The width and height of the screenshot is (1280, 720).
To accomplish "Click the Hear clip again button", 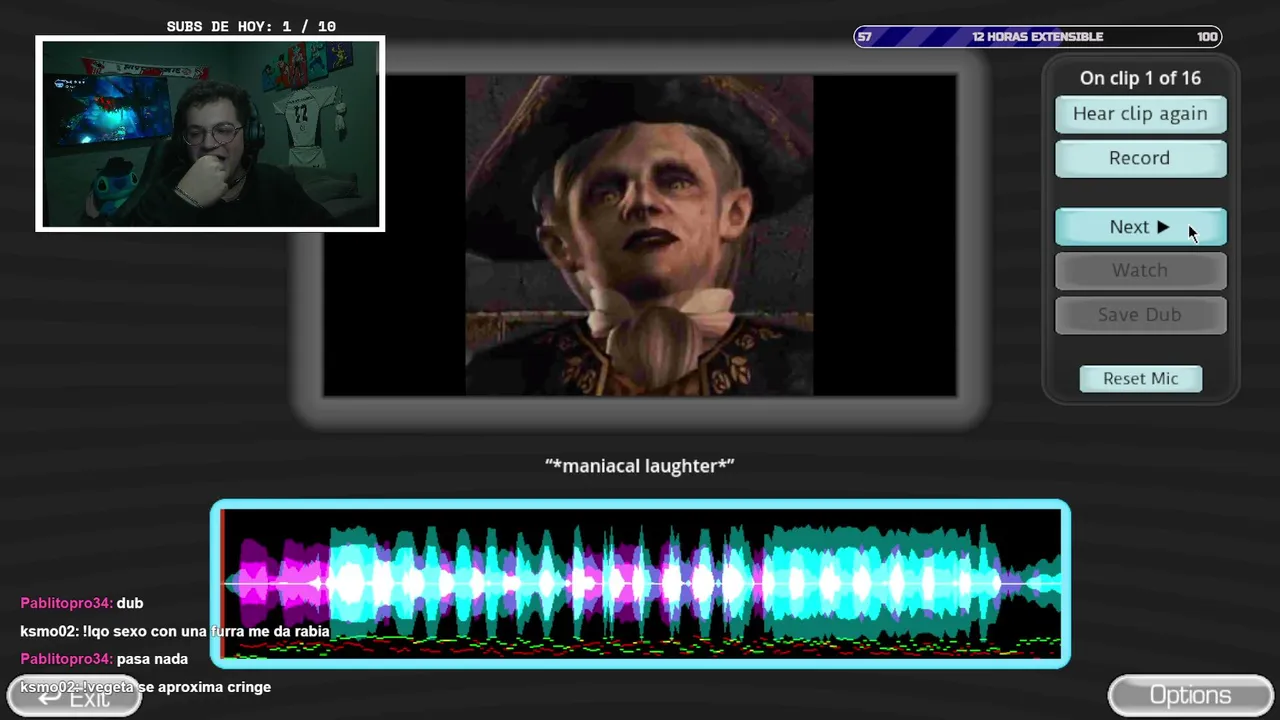I will tap(1140, 114).
